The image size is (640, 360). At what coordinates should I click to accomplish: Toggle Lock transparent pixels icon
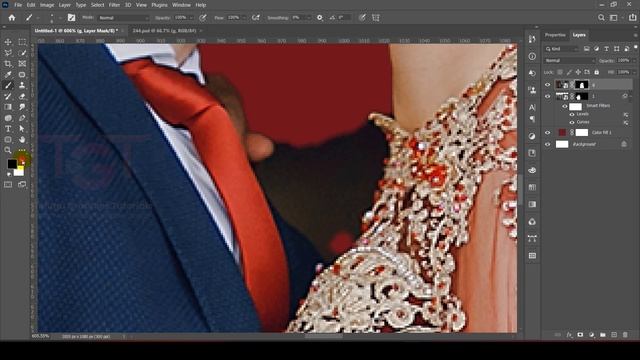pos(560,72)
